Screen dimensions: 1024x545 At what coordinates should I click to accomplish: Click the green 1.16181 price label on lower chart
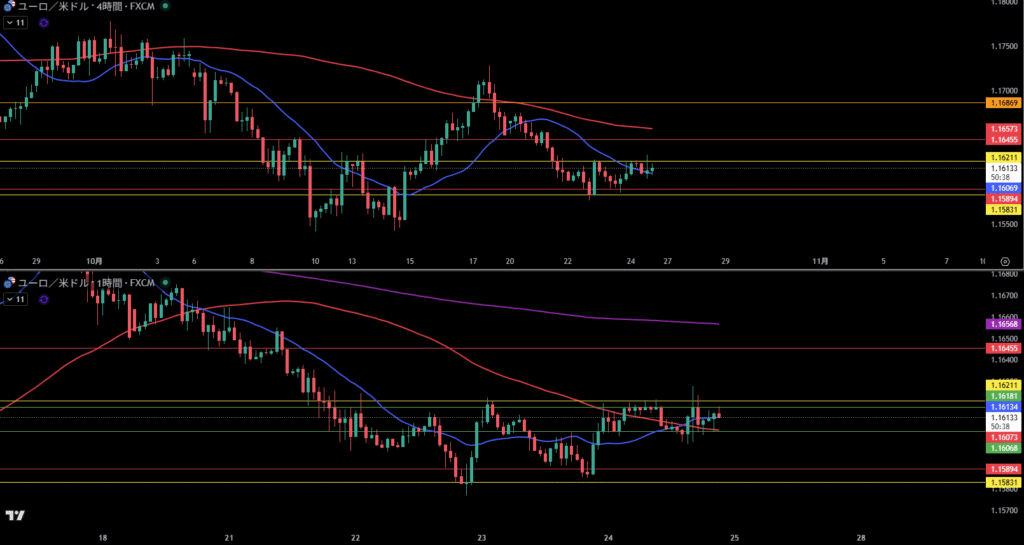[1003, 396]
